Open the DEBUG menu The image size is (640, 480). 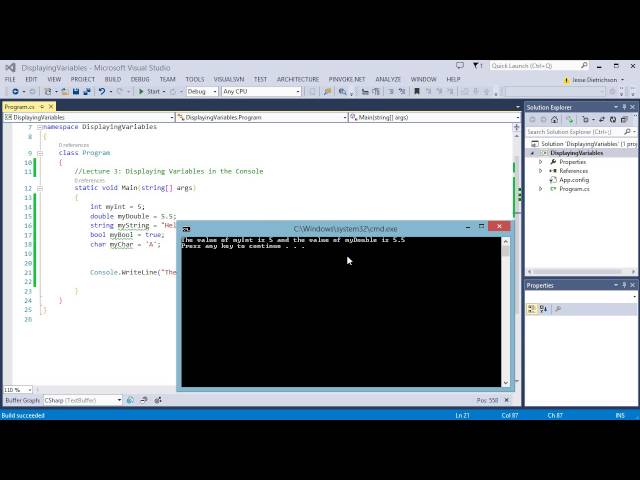(x=140, y=79)
